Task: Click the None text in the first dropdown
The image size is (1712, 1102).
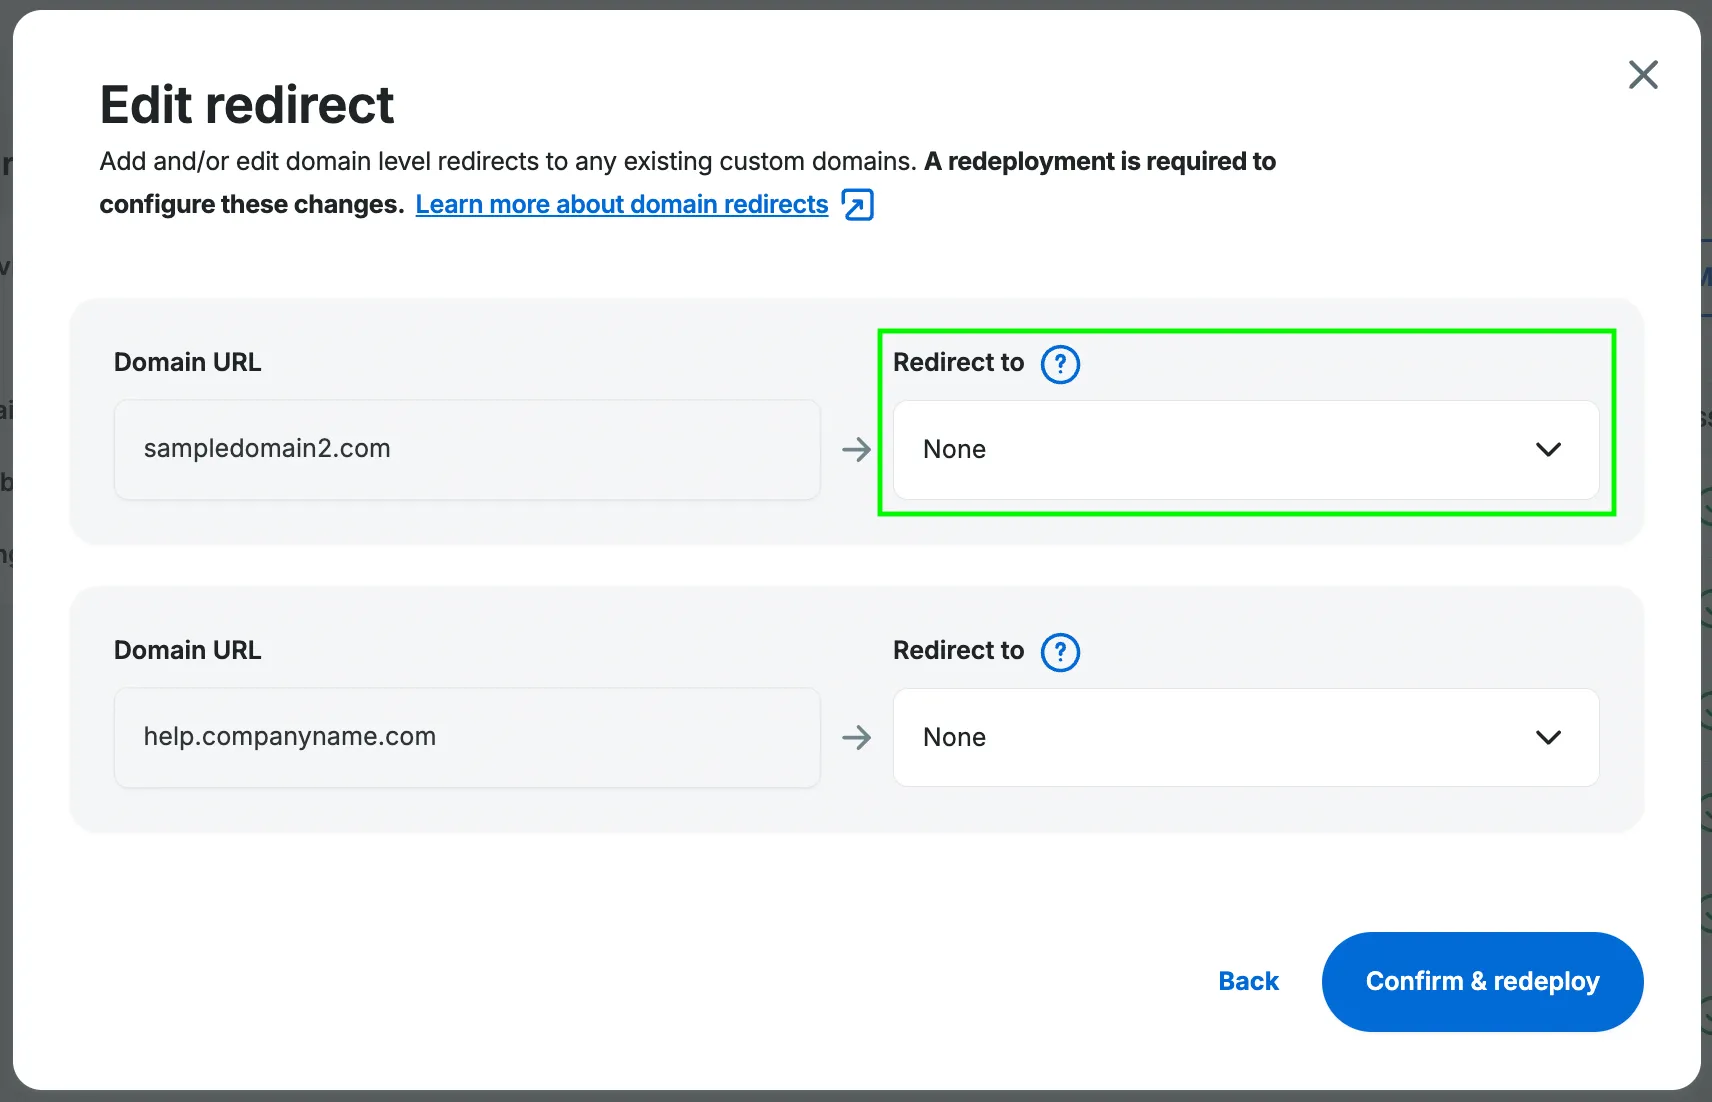Action: (954, 450)
